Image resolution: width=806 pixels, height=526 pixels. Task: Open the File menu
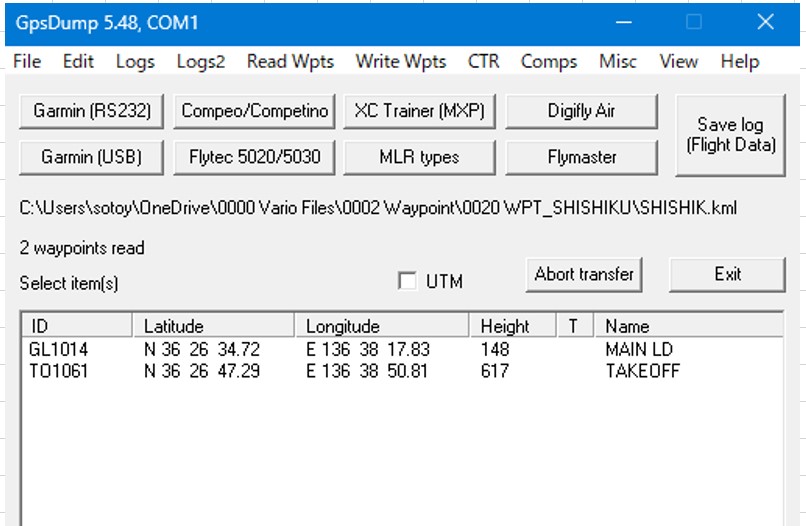coord(27,61)
